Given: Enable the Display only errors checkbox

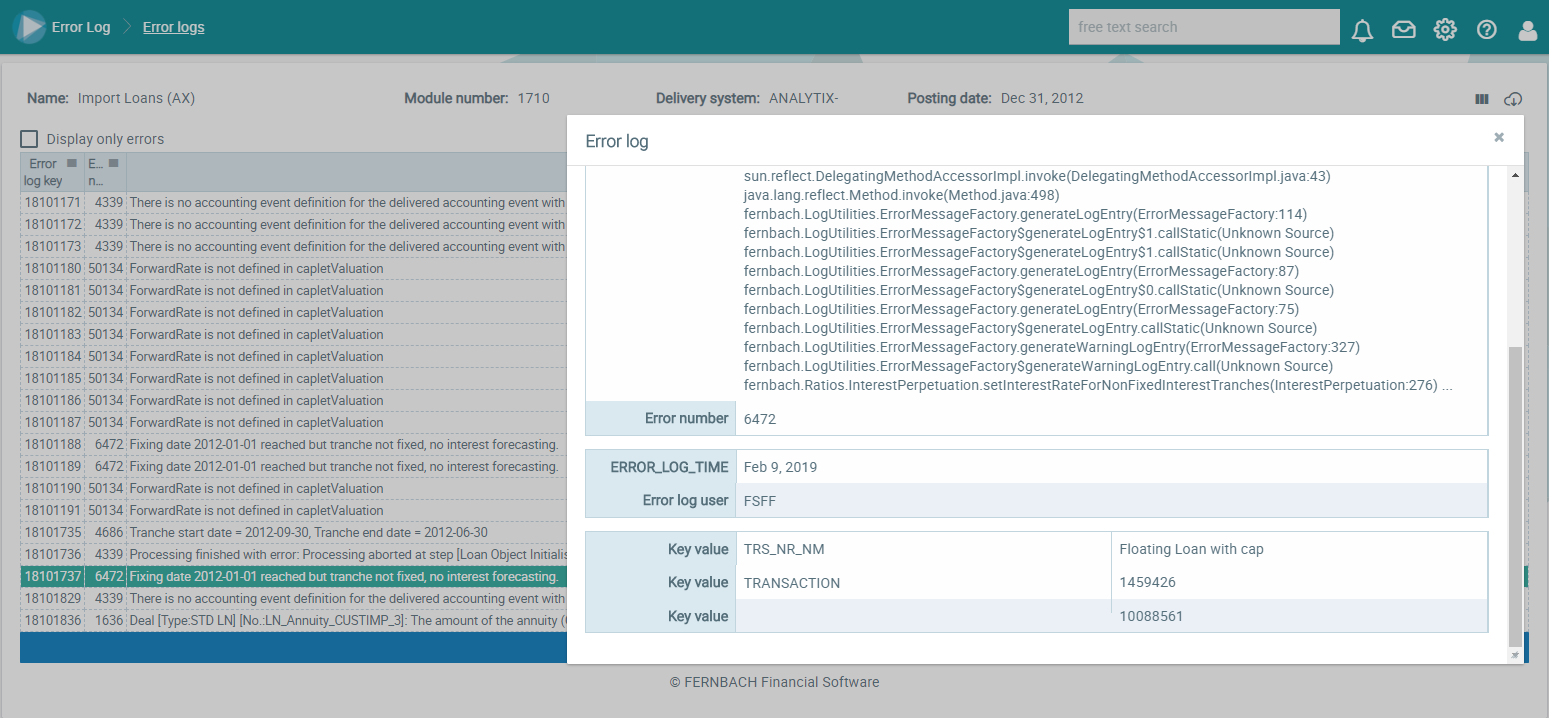Looking at the screenshot, I should tap(30, 139).
